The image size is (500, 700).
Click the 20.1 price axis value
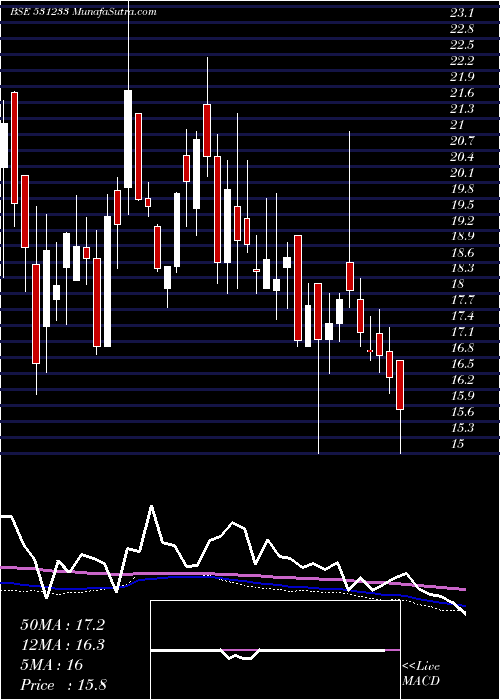click(x=461, y=173)
